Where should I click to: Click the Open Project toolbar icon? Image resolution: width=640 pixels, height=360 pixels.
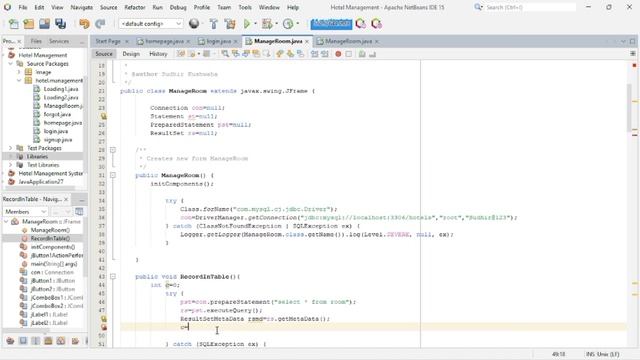44,24
